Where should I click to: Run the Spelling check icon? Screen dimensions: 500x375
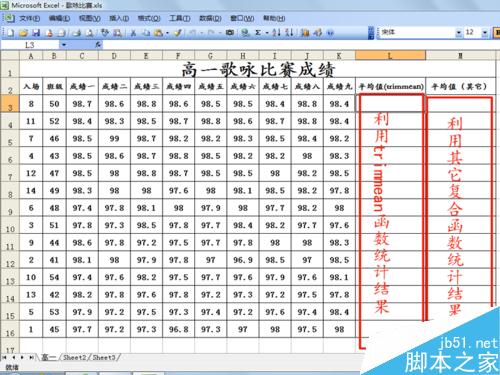coord(105,33)
